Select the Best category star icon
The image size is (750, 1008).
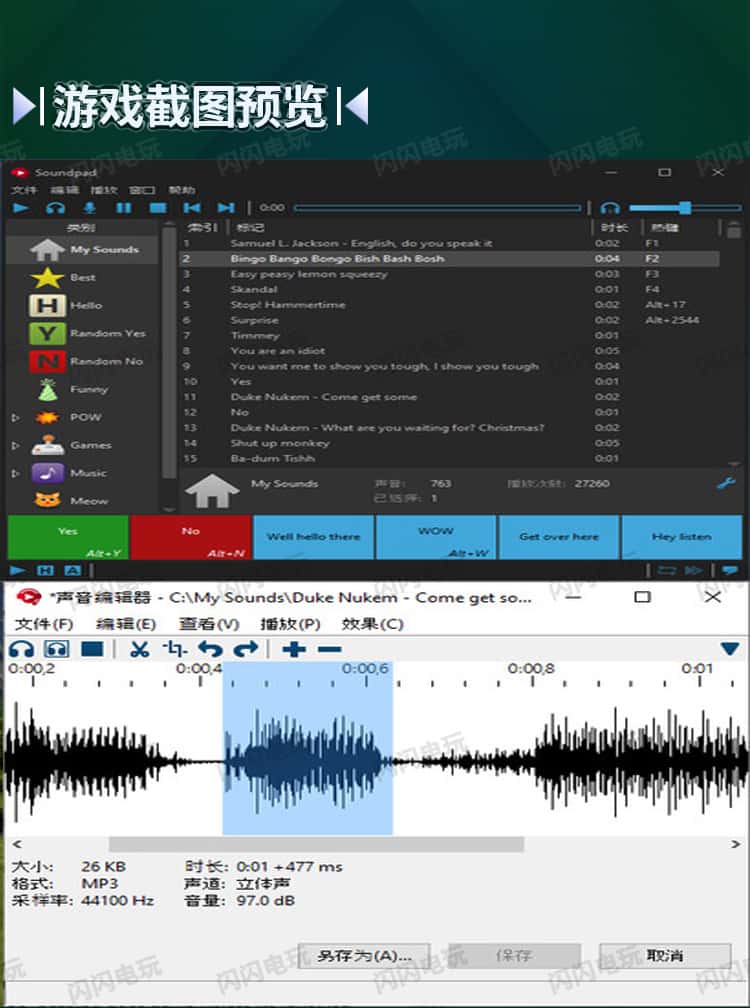click(47, 278)
